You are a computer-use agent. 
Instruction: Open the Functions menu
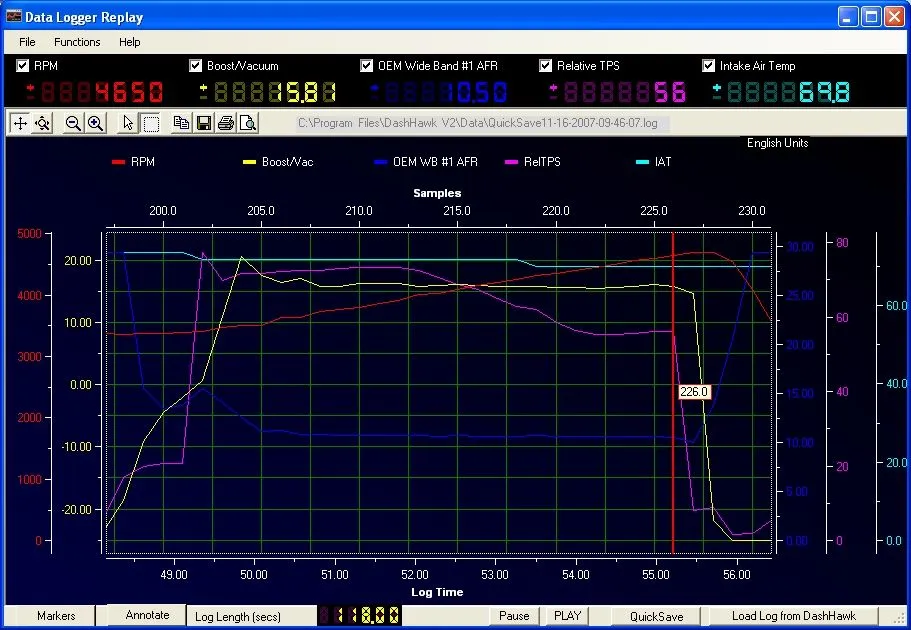coord(77,42)
